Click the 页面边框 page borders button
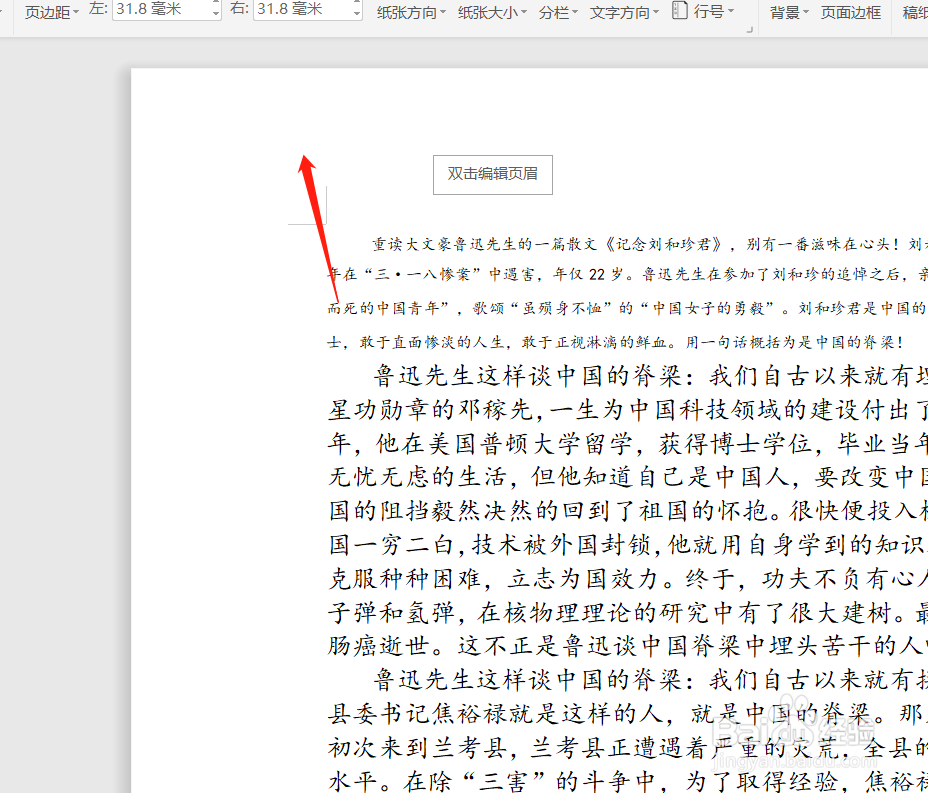Screen dimensions: 928x793 pos(850,13)
